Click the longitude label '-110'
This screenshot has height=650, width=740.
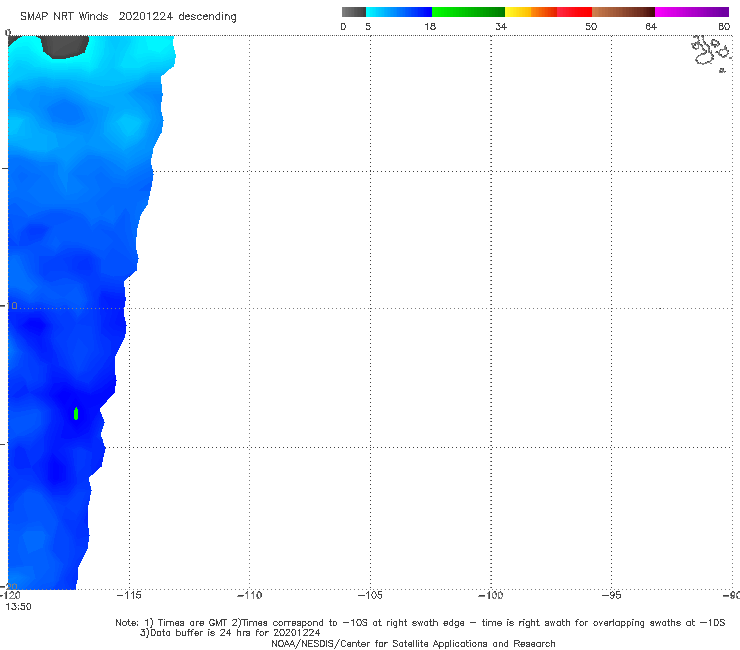tap(249, 595)
